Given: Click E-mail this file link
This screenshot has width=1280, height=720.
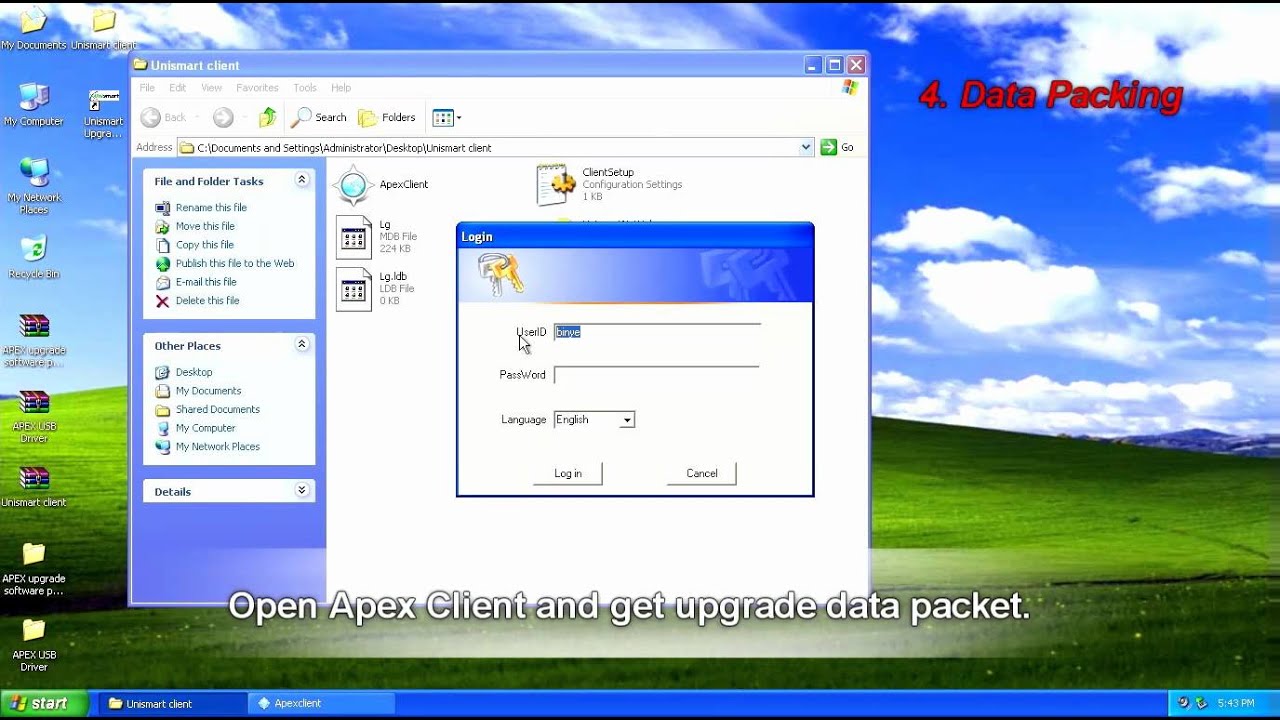Looking at the screenshot, I should click(206, 282).
